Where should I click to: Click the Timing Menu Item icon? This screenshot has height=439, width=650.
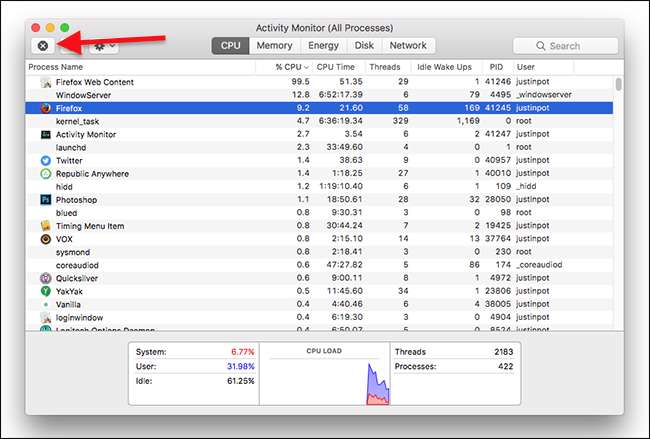click(x=46, y=226)
